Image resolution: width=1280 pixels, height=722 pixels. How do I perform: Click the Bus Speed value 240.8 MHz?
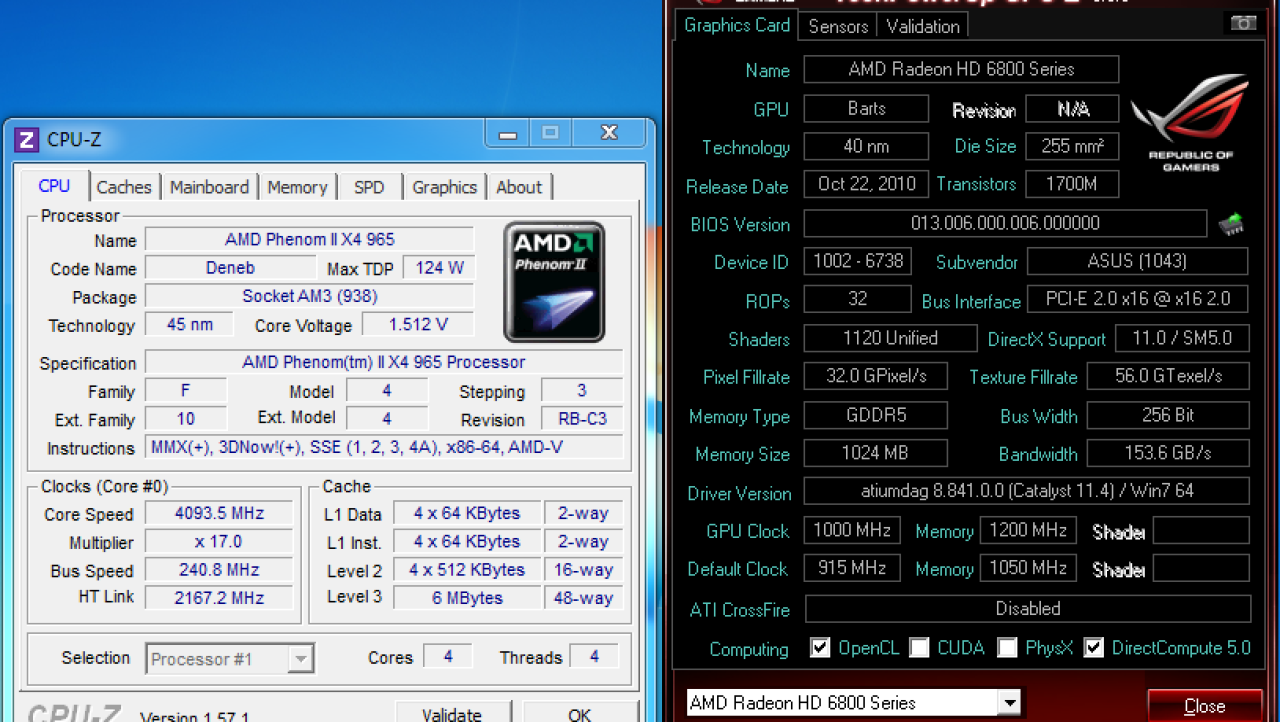click(x=219, y=570)
